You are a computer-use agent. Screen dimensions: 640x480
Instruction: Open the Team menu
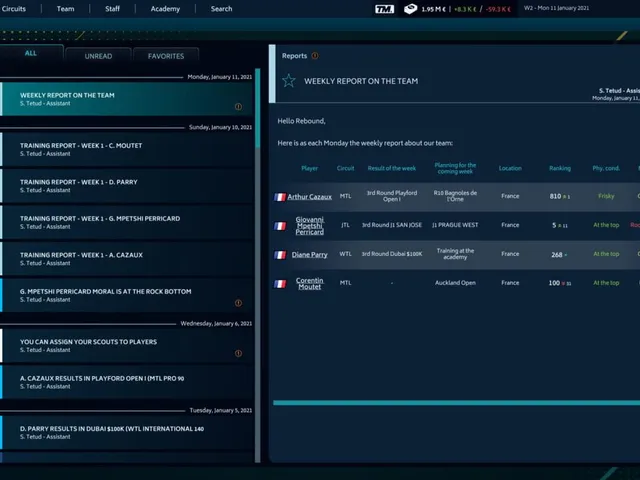click(65, 9)
